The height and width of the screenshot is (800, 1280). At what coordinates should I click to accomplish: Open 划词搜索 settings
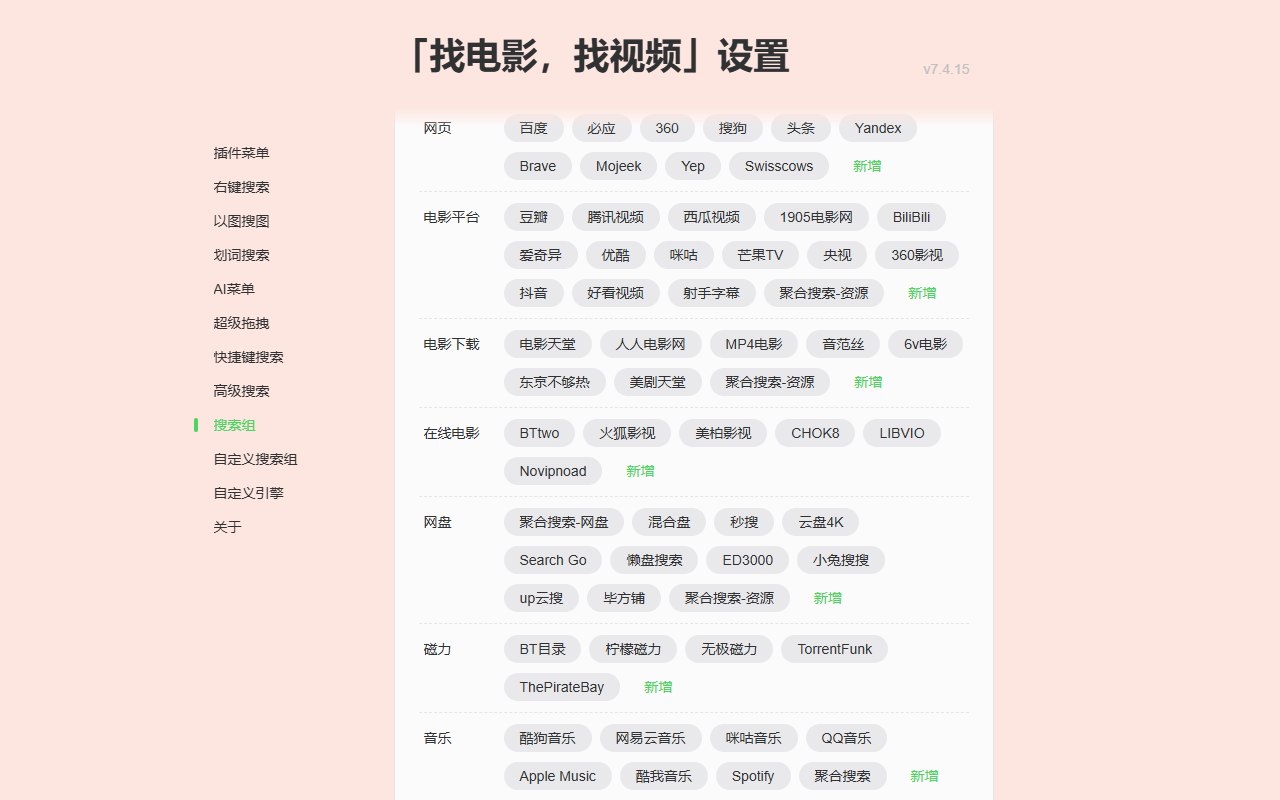pos(241,255)
